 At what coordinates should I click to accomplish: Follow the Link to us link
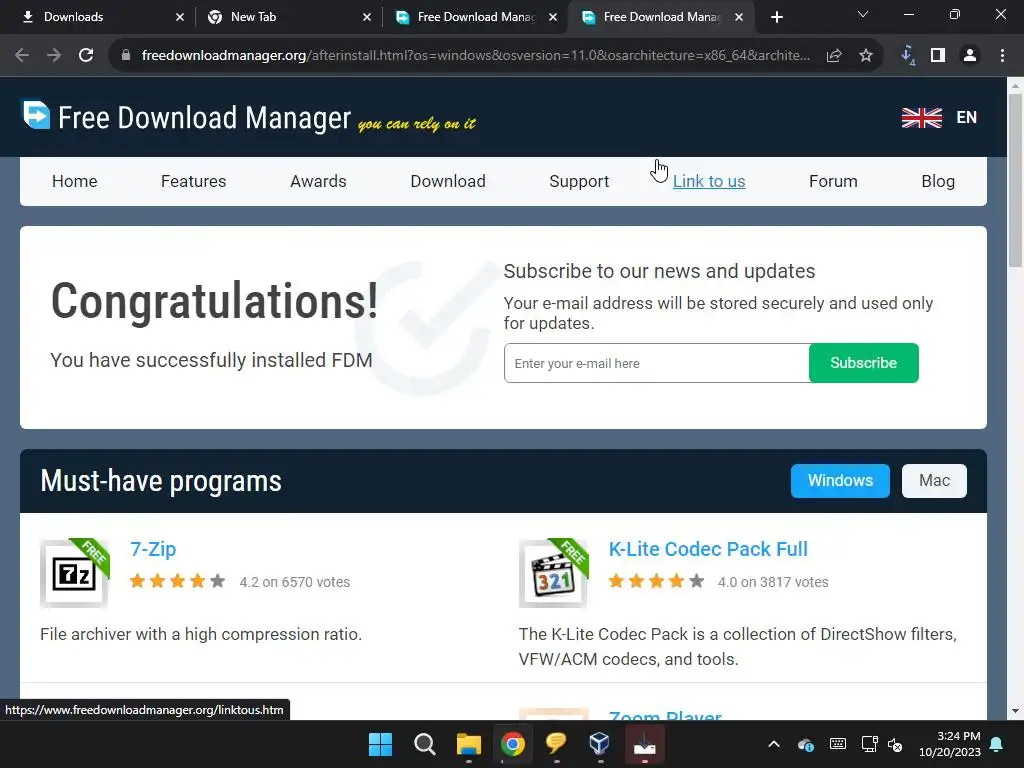[x=709, y=181]
